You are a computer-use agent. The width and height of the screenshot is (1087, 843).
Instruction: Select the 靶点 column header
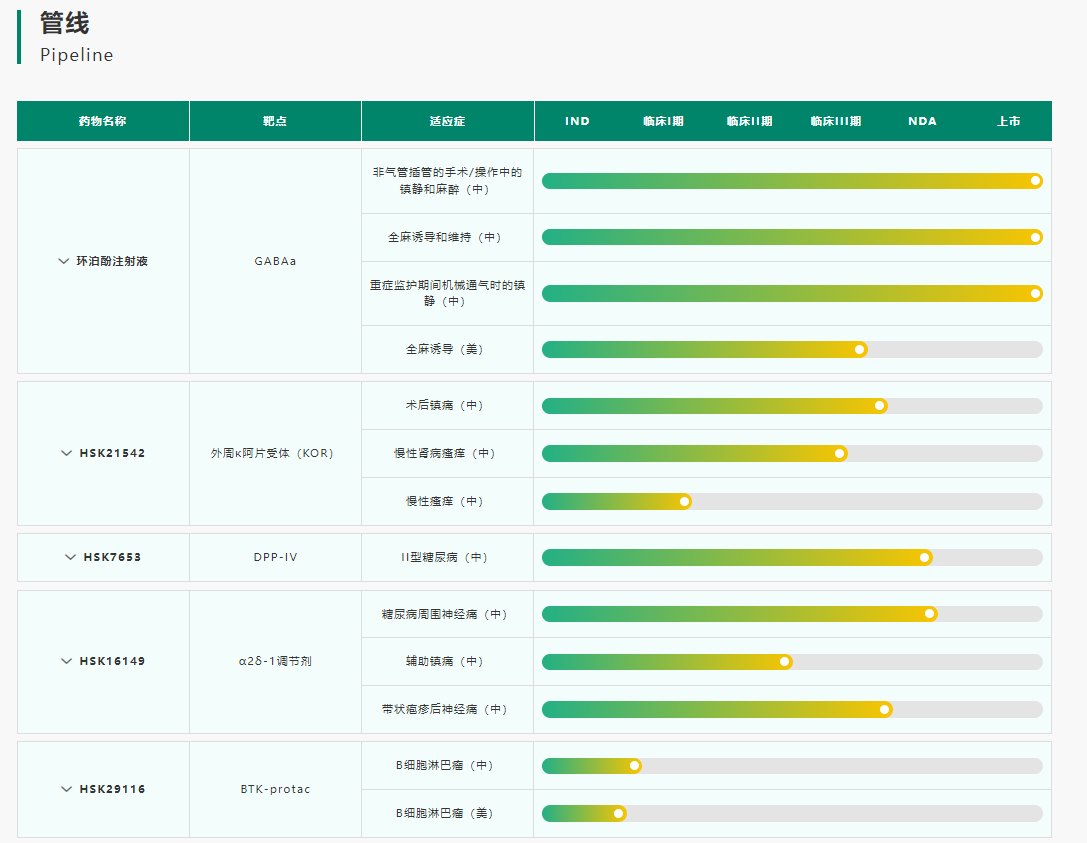click(275, 121)
